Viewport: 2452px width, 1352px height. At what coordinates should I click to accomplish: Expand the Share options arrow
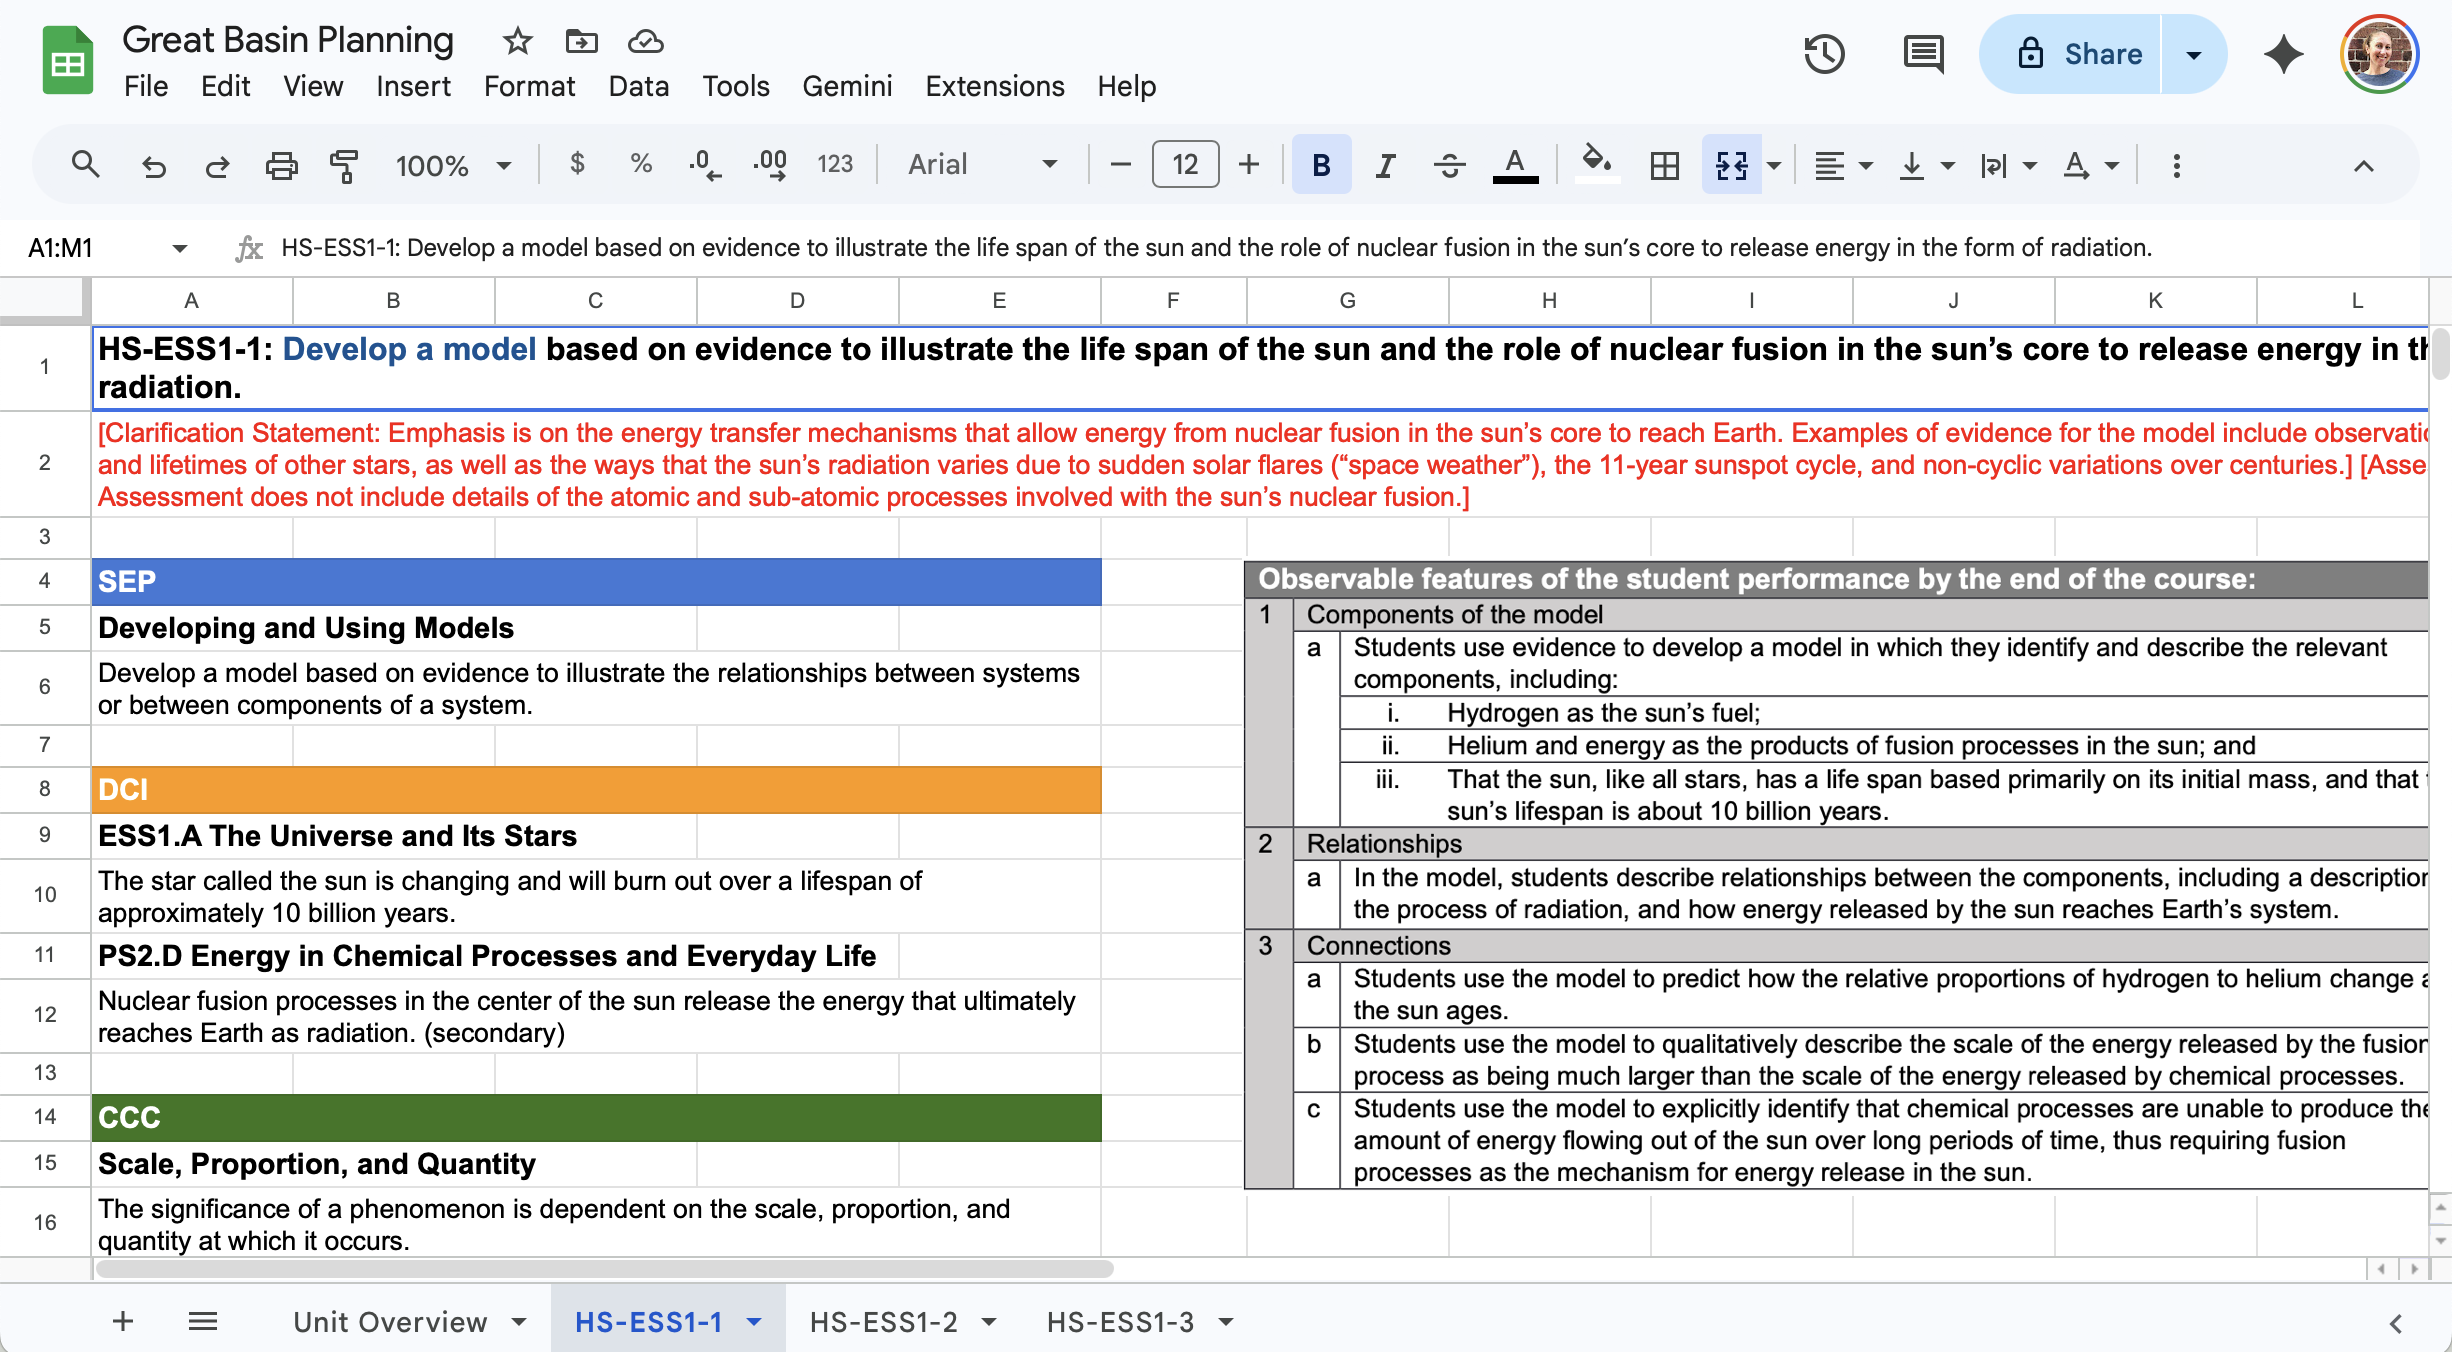coord(2194,54)
